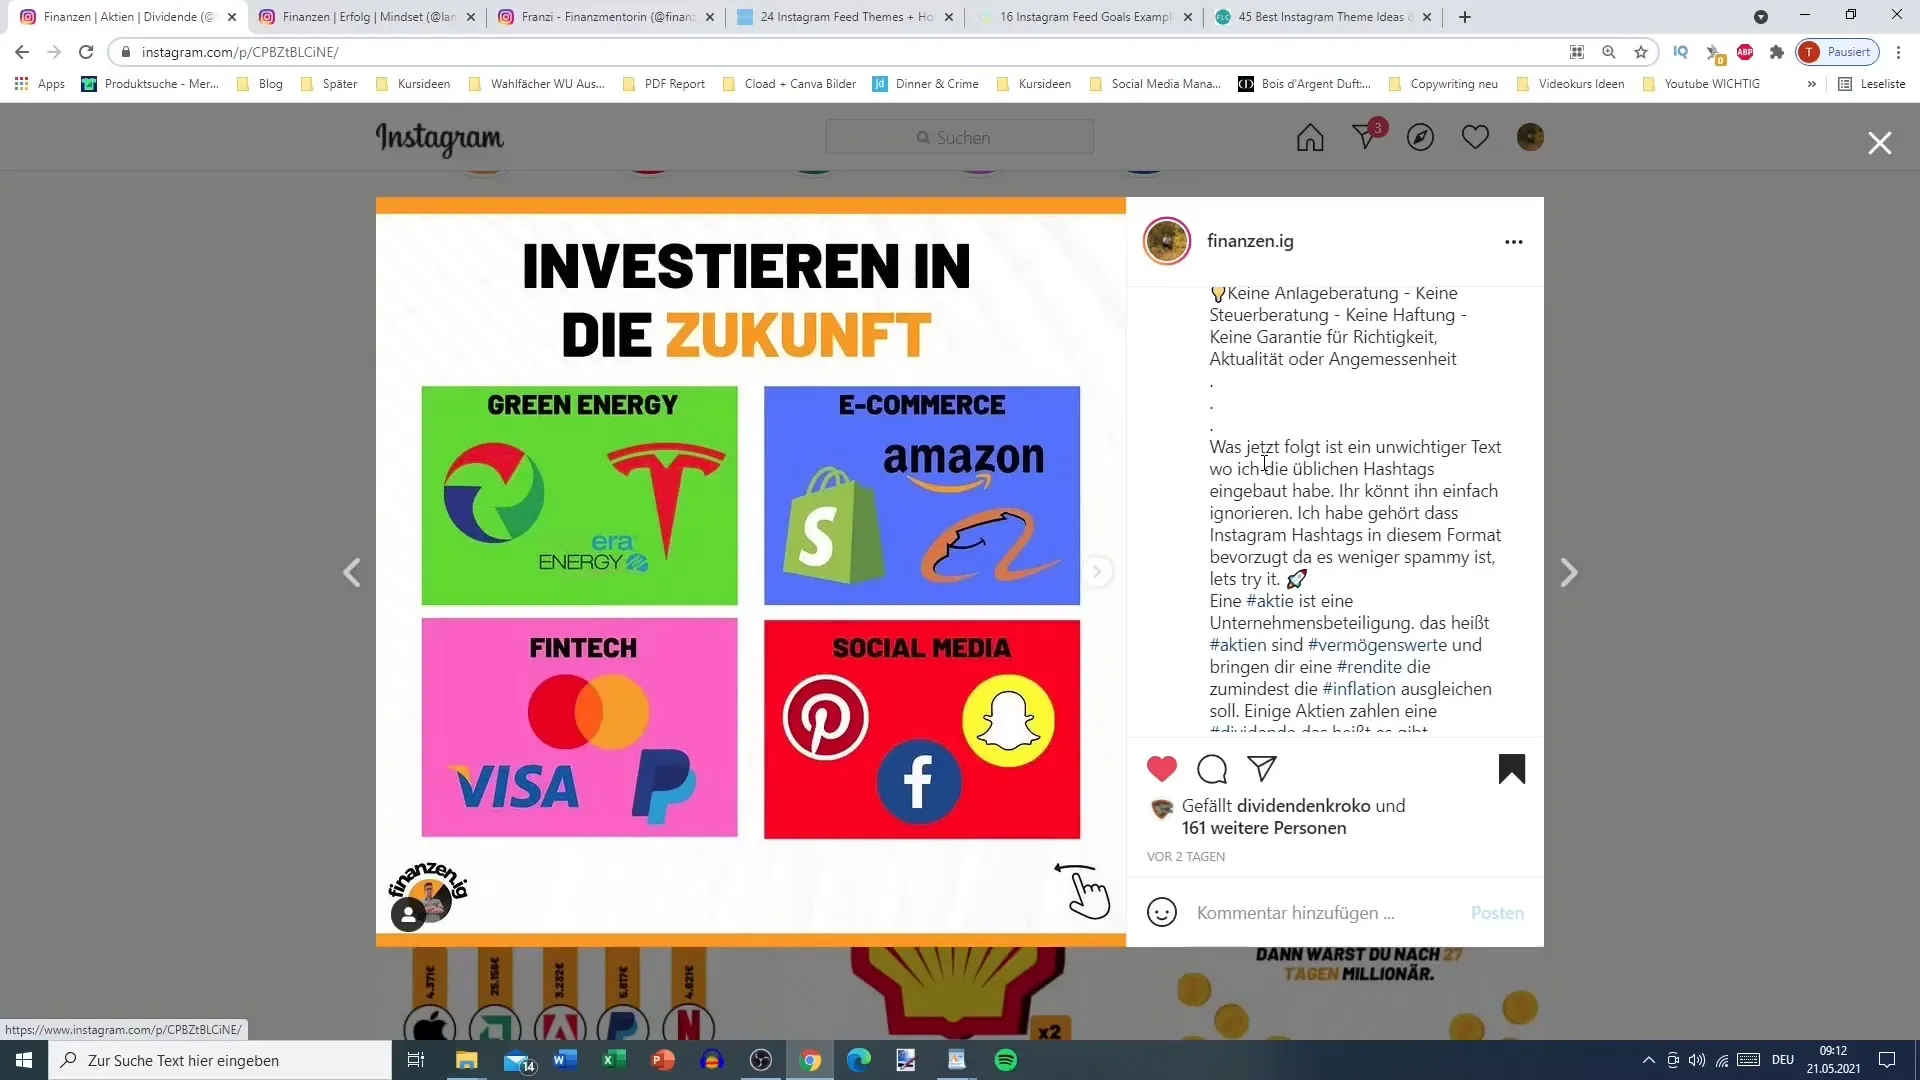The height and width of the screenshot is (1080, 1920).
Task: Open the extensions puzzle icon
Action: (1777, 52)
